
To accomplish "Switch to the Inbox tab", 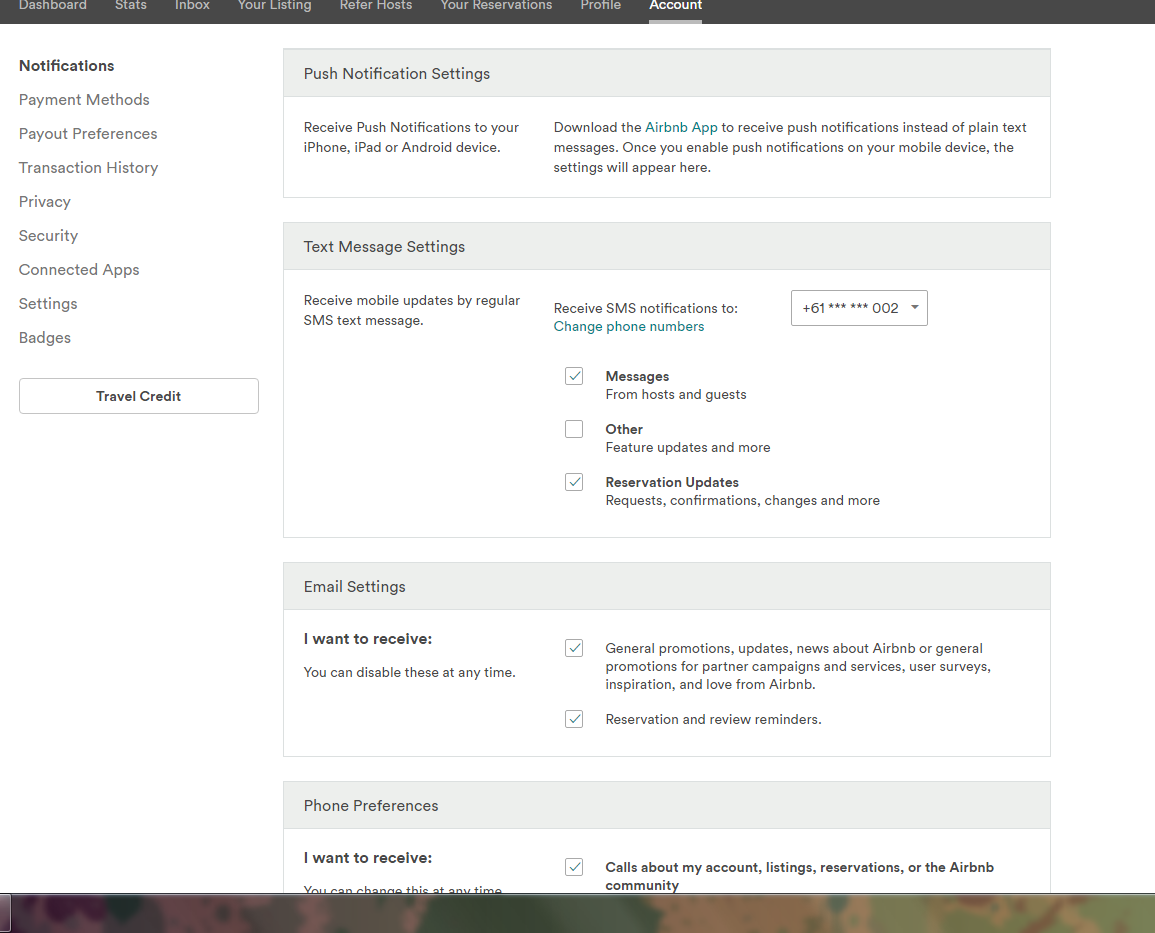I will click(192, 6).
